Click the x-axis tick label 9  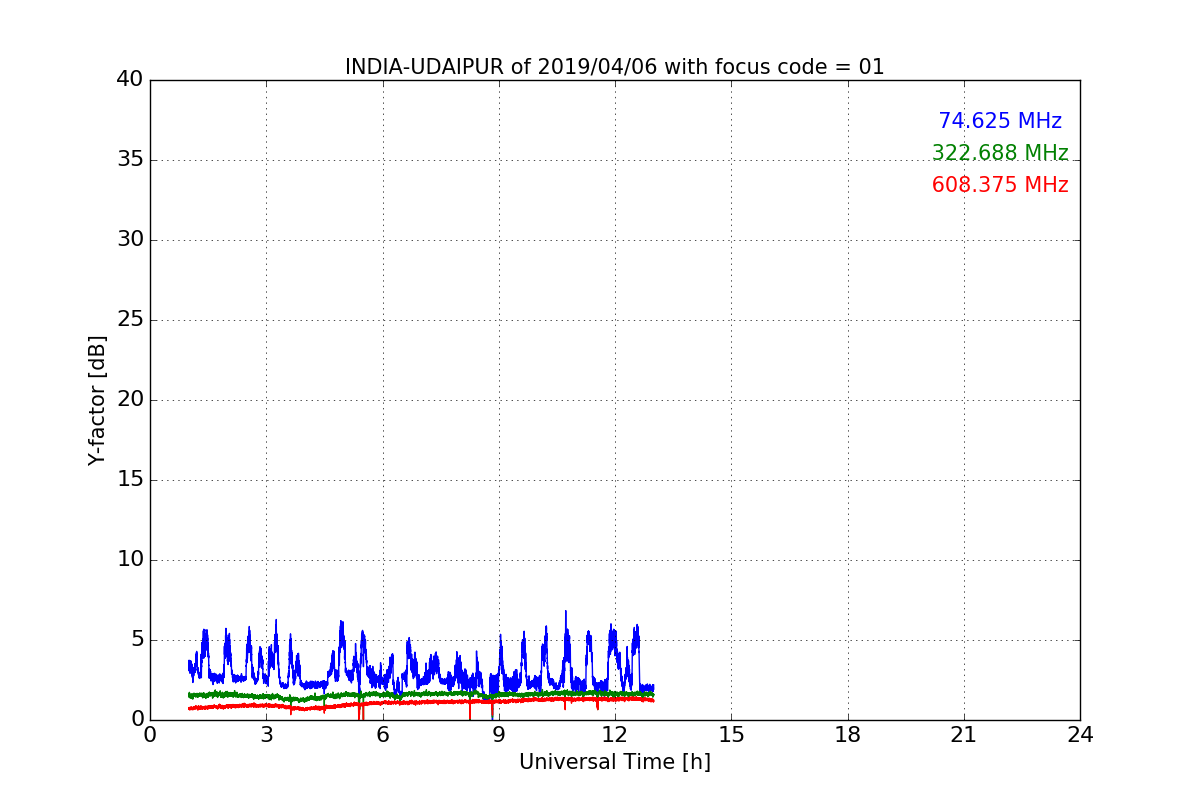[498, 734]
